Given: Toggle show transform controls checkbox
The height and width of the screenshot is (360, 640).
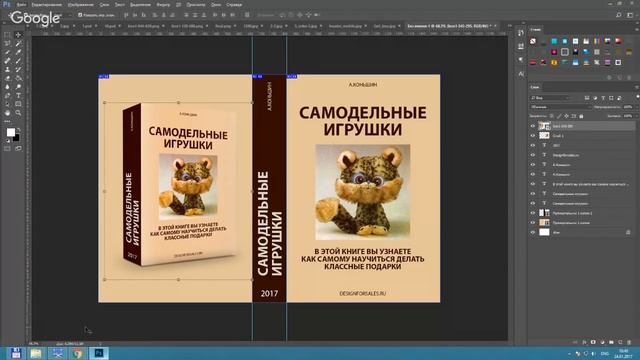Looking at the screenshot, I should pos(80,15).
